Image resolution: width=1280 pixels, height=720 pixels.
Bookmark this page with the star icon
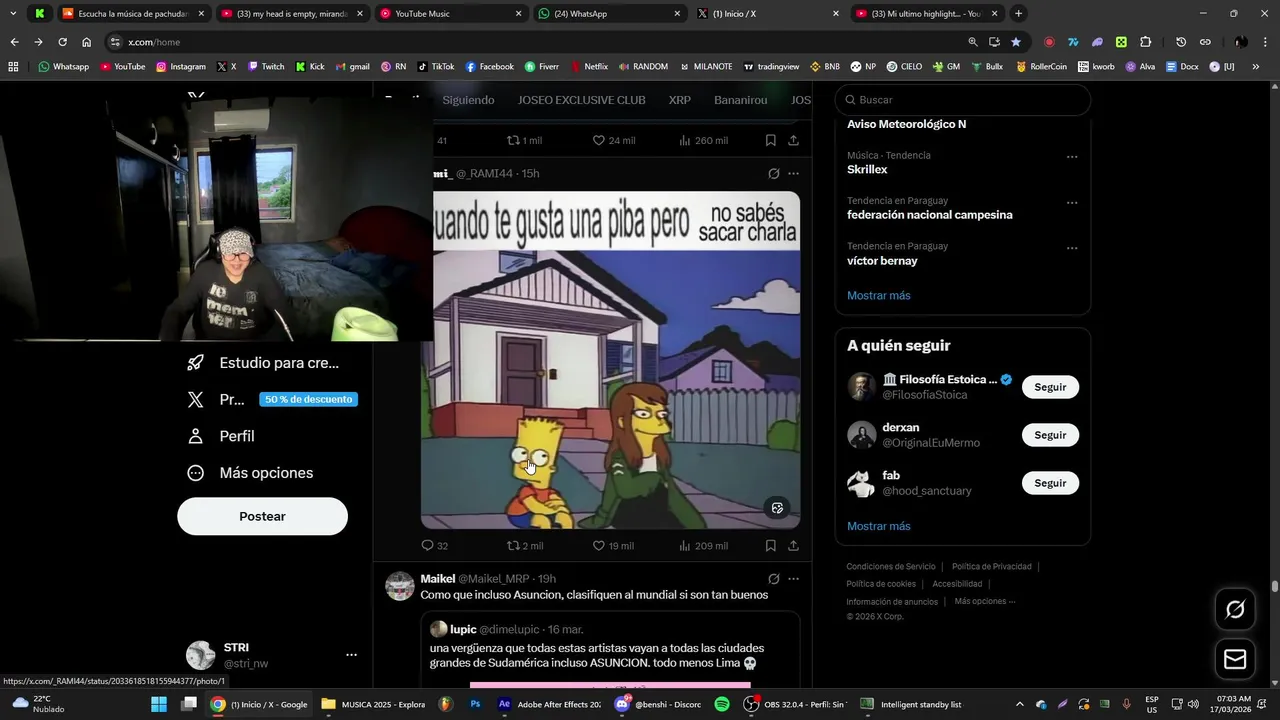coord(1016,42)
